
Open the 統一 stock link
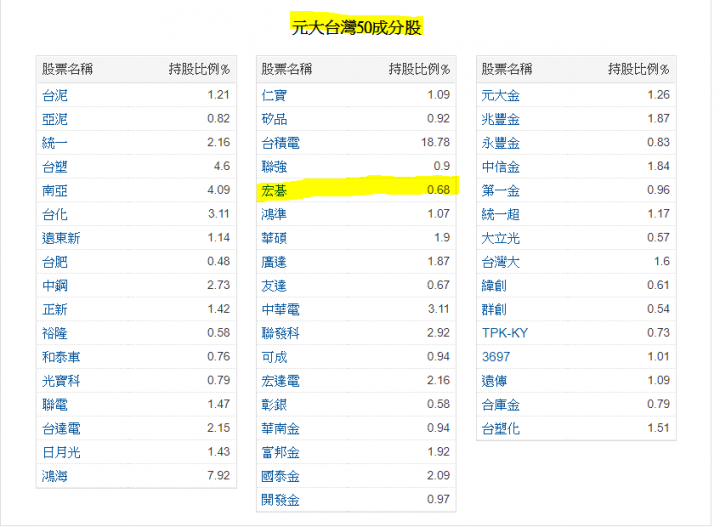(55, 143)
